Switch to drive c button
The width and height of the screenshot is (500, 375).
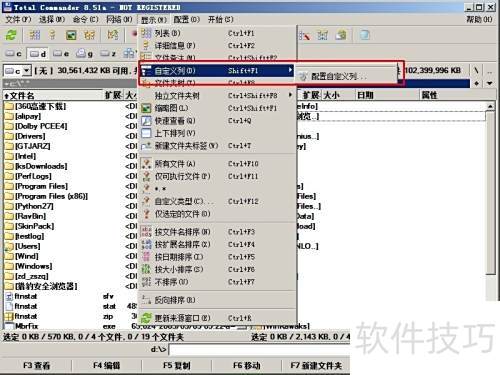click(x=14, y=53)
